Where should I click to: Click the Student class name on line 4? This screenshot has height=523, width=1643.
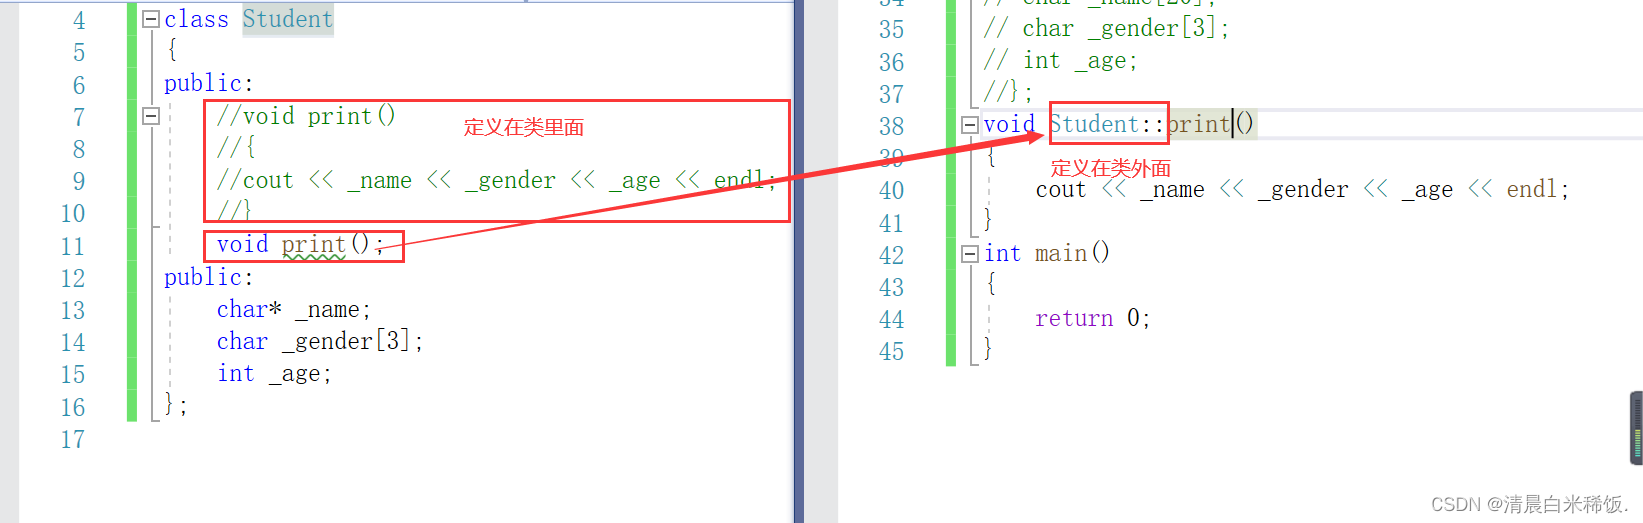(x=287, y=19)
